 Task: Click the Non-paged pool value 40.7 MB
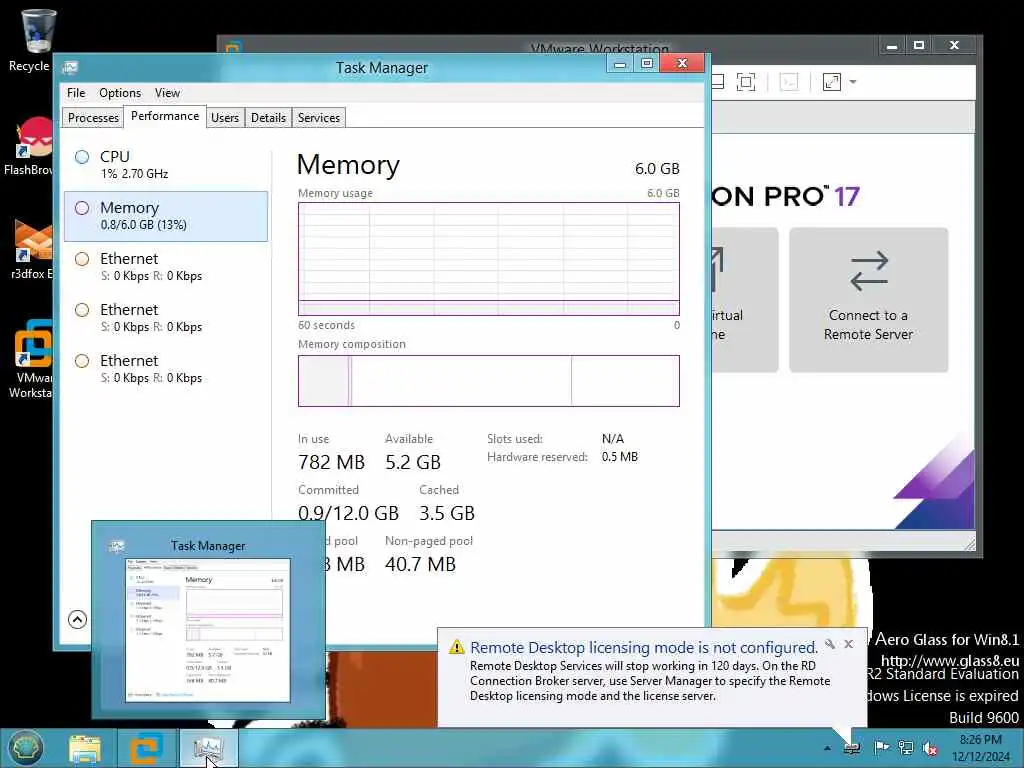click(420, 564)
